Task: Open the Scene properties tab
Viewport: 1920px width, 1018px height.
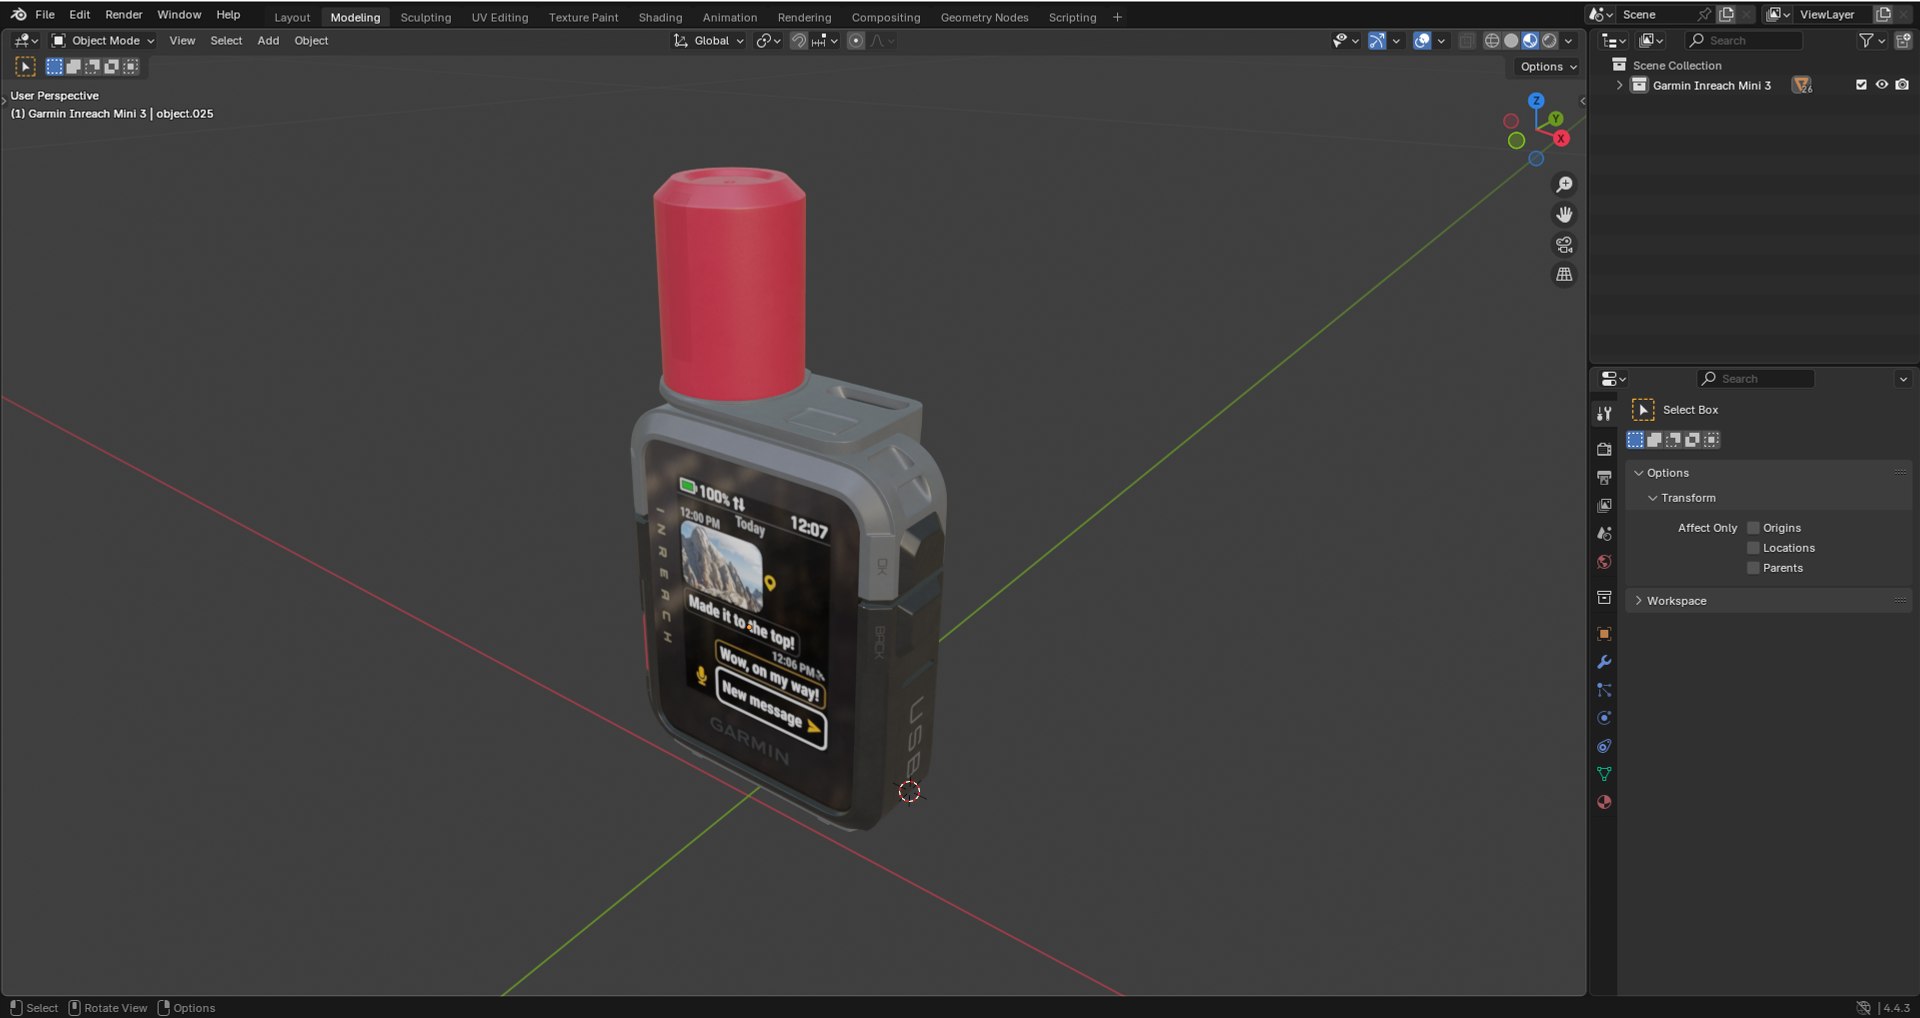Action: click(x=1604, y=533)
